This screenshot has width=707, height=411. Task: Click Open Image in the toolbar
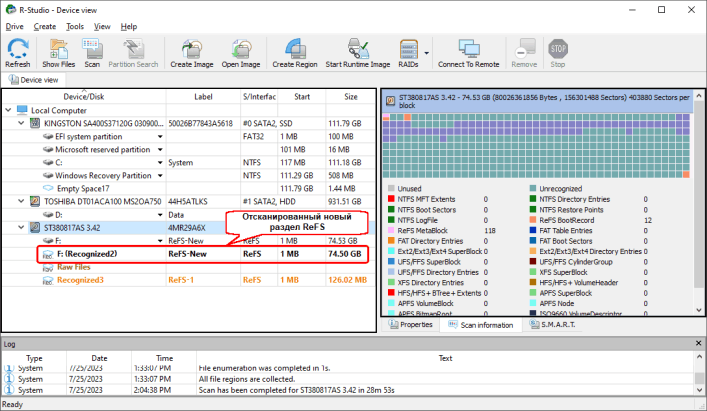coord(241,53)
